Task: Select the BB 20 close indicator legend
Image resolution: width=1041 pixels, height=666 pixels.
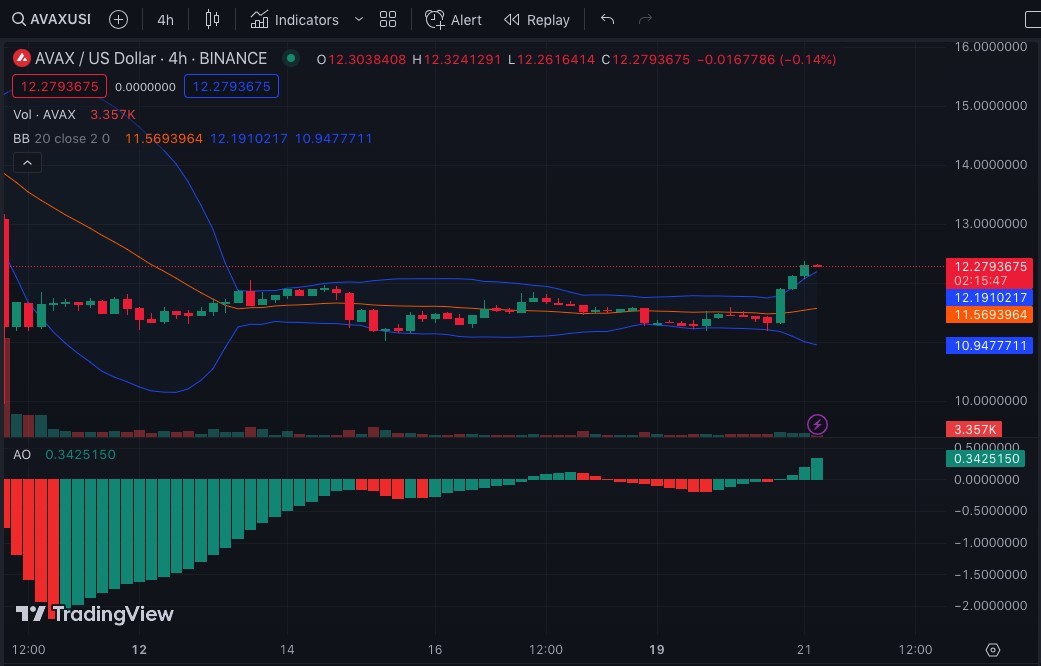Action: click(x=61, y=138)
